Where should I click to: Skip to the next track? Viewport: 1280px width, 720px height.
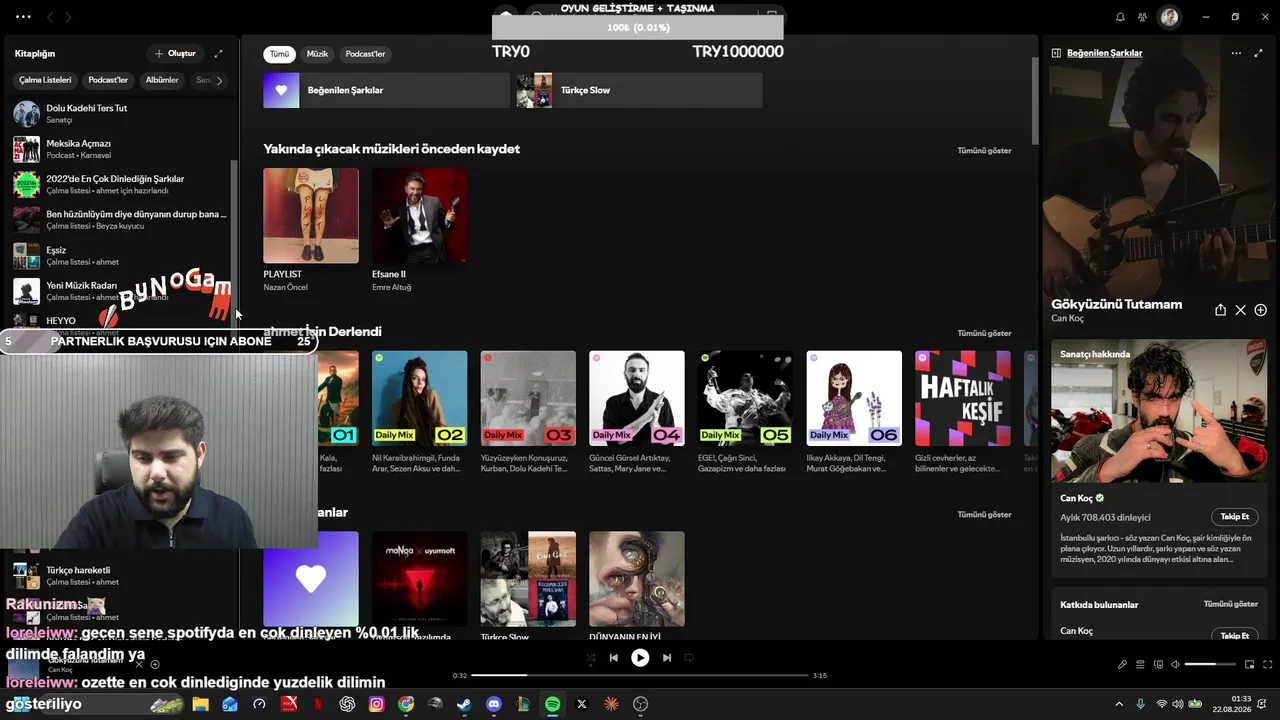(x=667, y=658)
